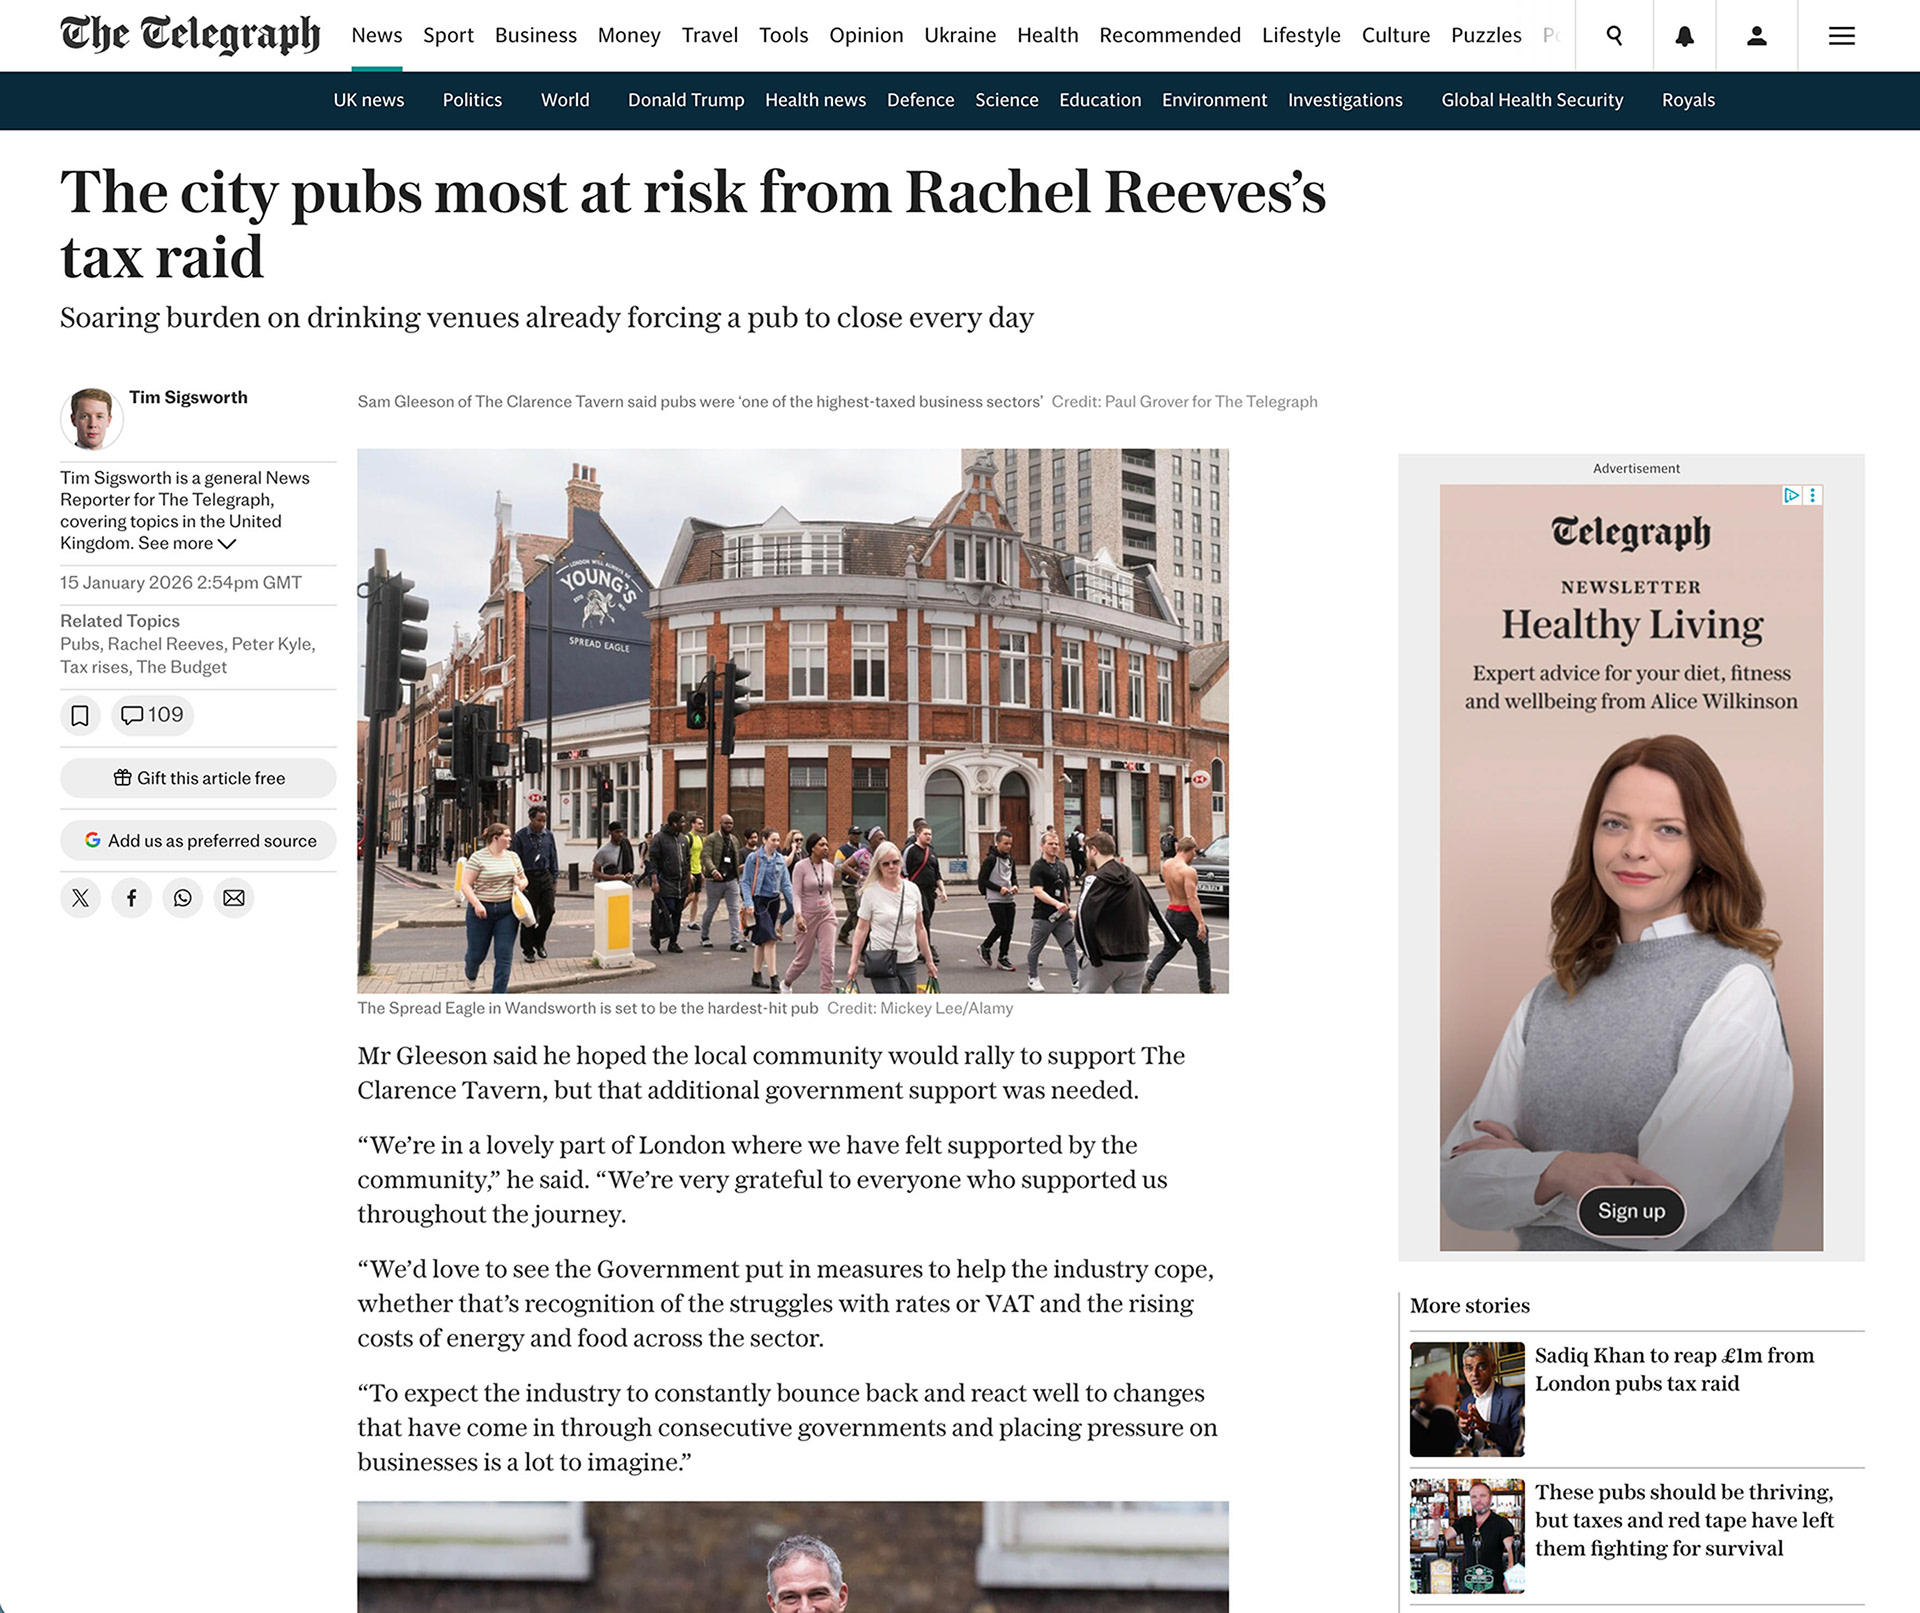Viewport: 1920px width, 1613px height.
Task: Share article via WhatsApp
Action: (x=182, y=898)
